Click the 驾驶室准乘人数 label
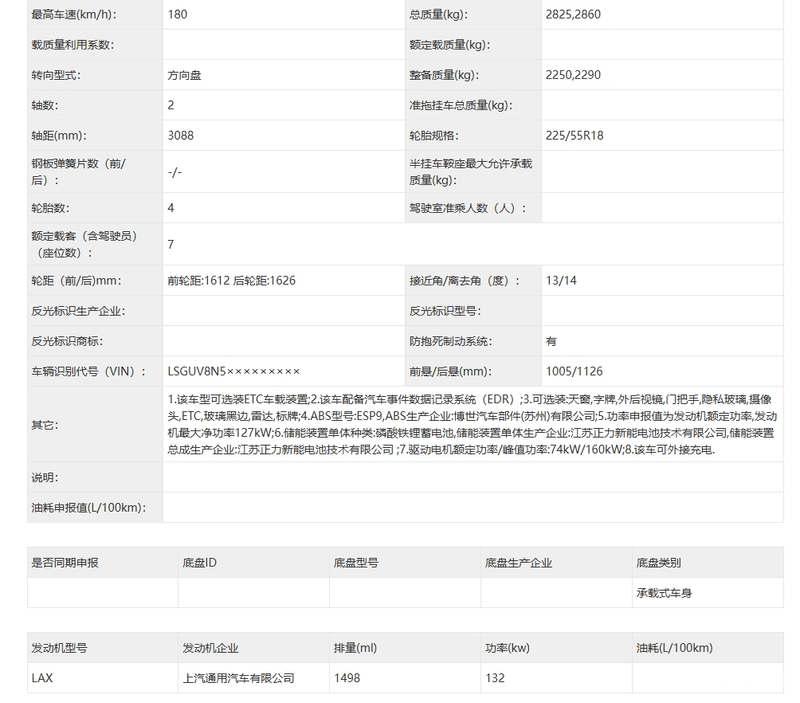The height and width of the screenshot is (703, 800). (467, 208)
